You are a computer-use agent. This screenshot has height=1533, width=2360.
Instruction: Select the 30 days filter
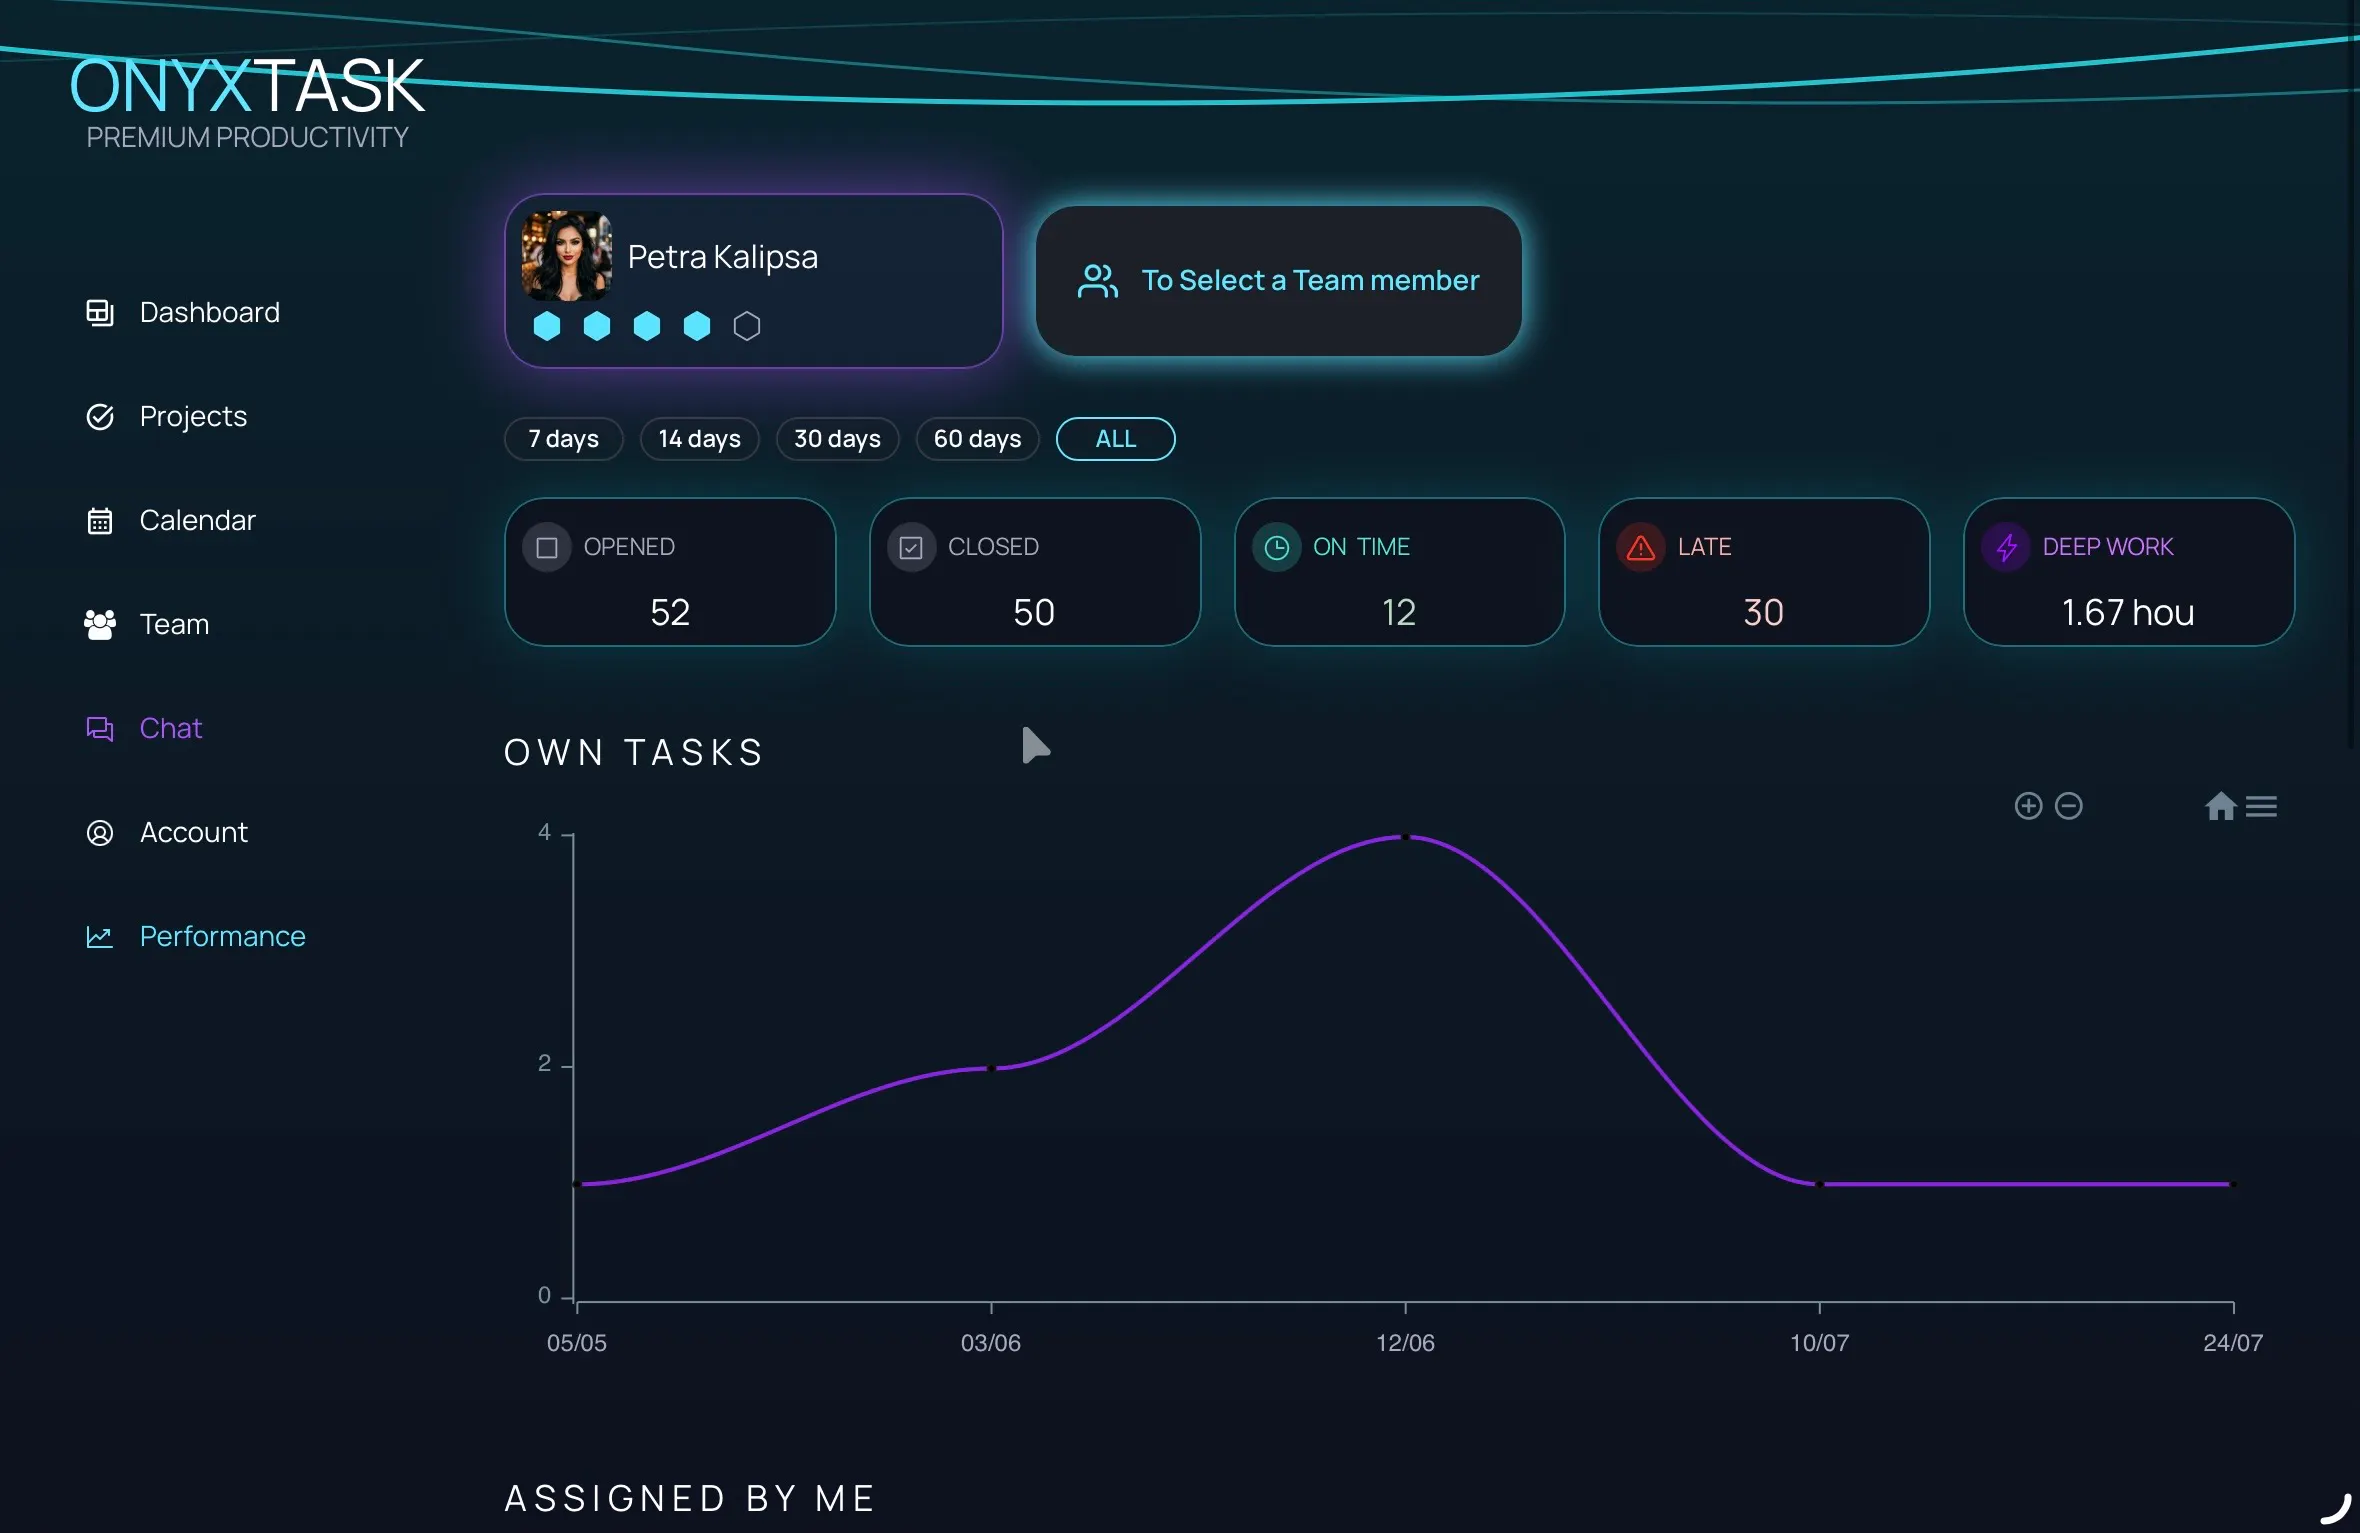tap(838, 439)
